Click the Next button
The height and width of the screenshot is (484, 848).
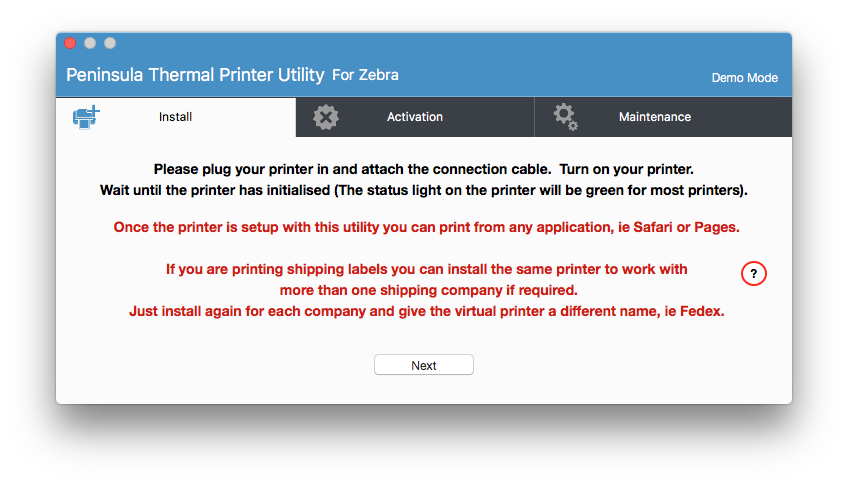coord(424,365)
